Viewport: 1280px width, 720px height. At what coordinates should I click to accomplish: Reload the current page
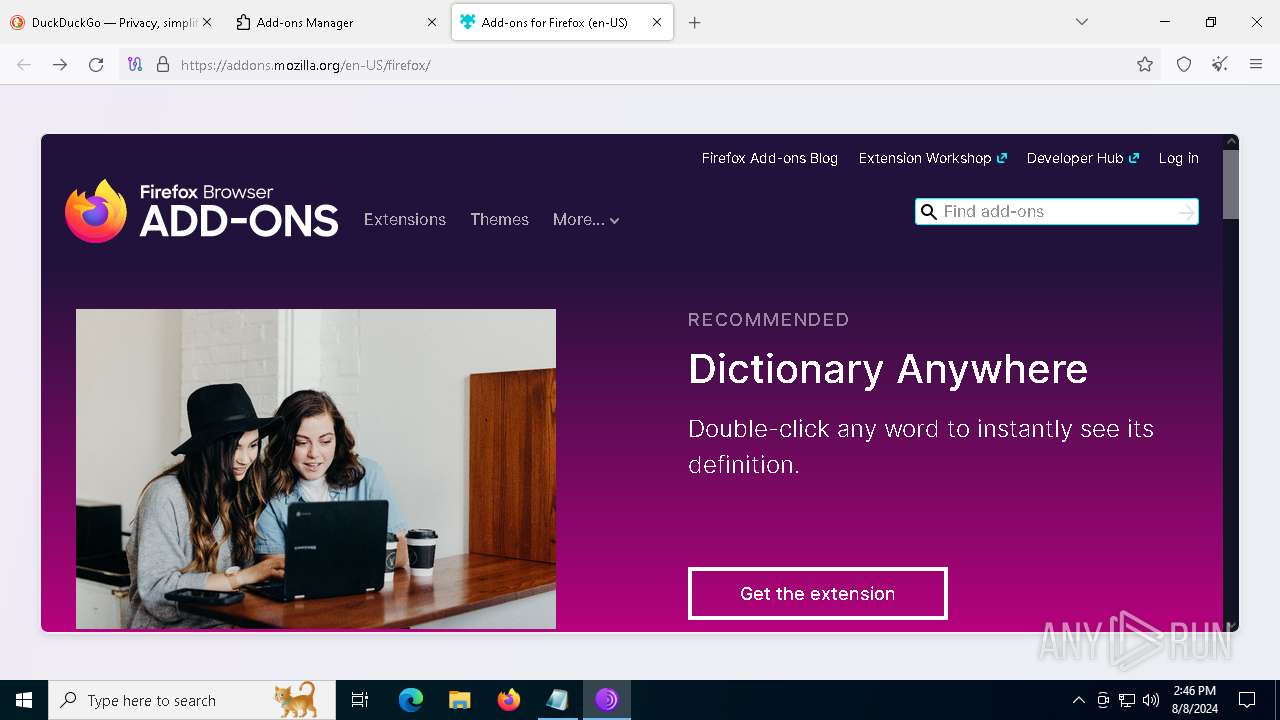[96, 65]
